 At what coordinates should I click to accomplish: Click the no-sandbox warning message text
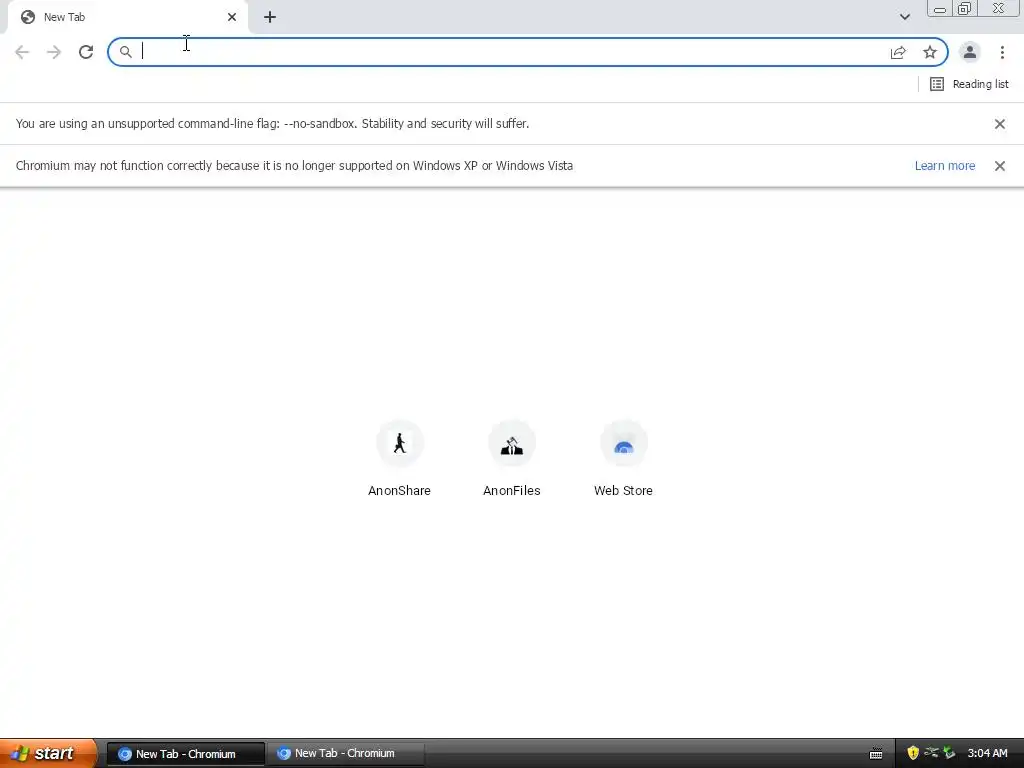point(272,124)
